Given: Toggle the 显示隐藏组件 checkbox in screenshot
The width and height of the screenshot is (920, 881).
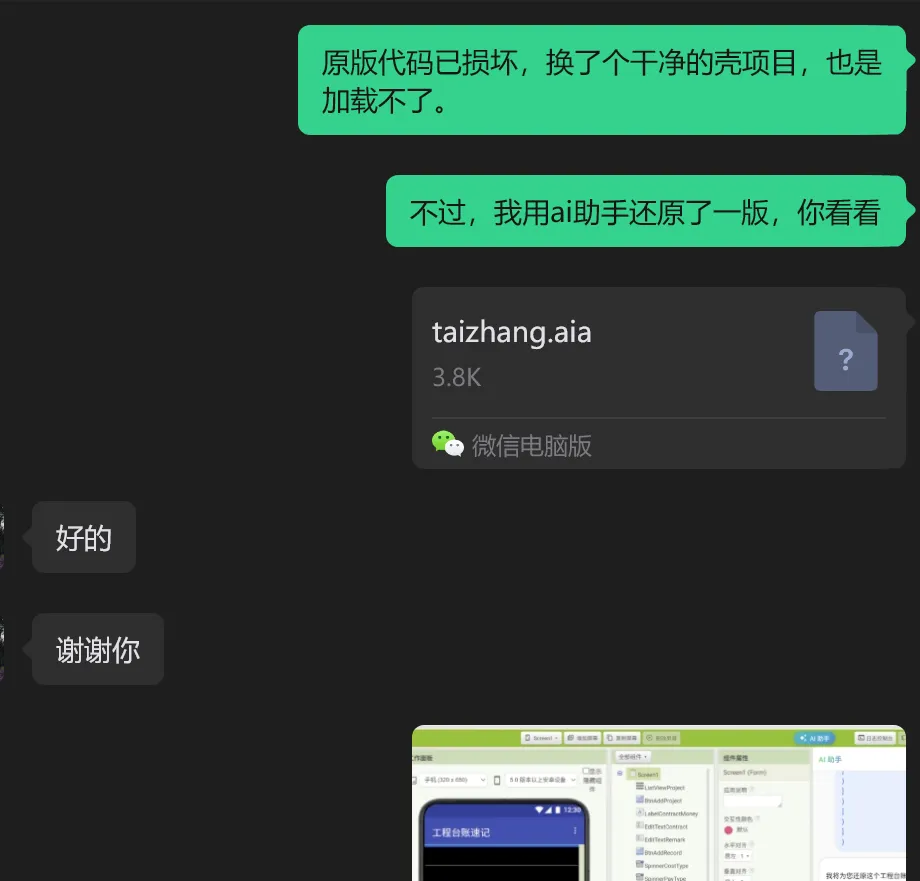Looking at the screenshot, I should [586, 771].
